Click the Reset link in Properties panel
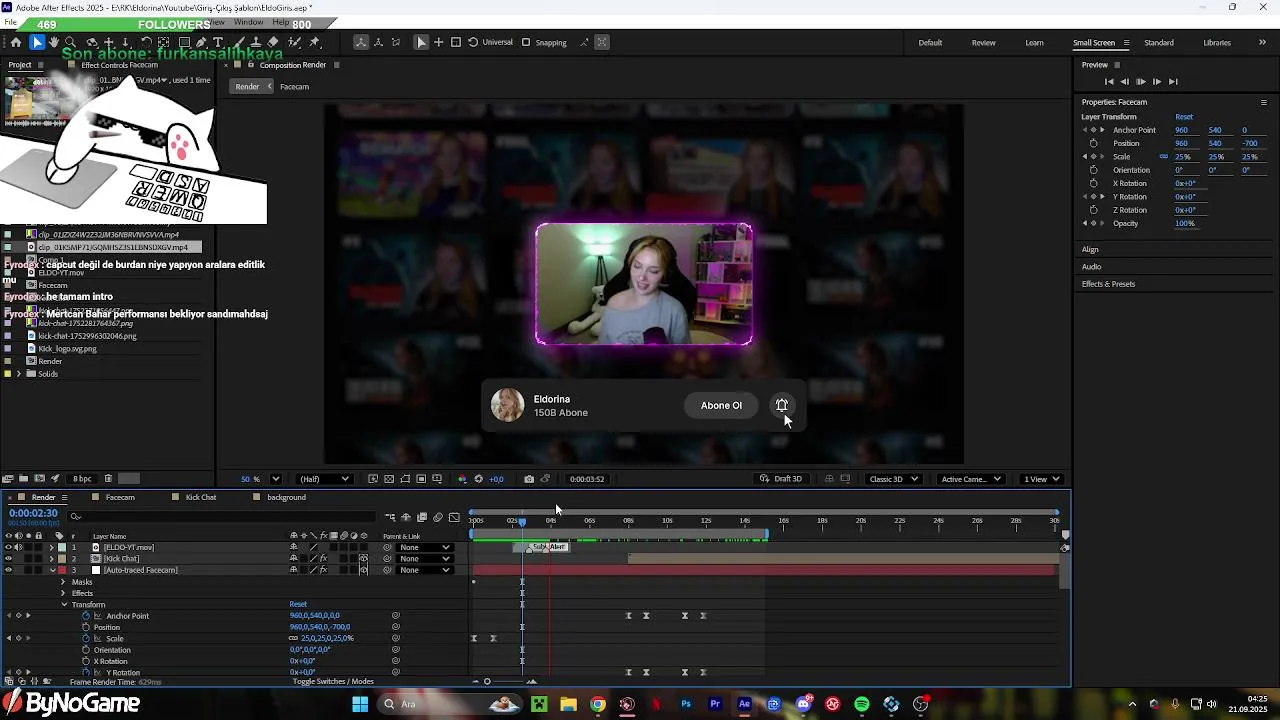The width and height of the screenshot is (1280, 720). [x=1184, y=117]
